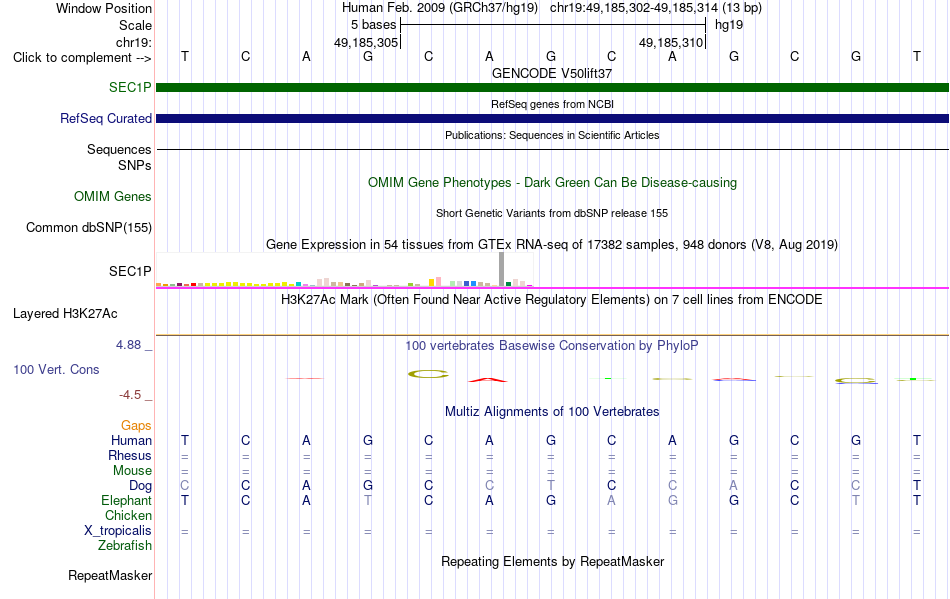
Task: Open Multiz Alignments of 100 Vertebrates title
Action: pos(552,412)
